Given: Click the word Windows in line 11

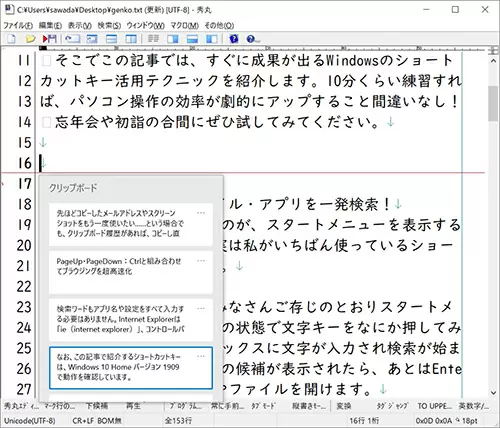Looking at the screenshot, I should [x=352, y=60].
